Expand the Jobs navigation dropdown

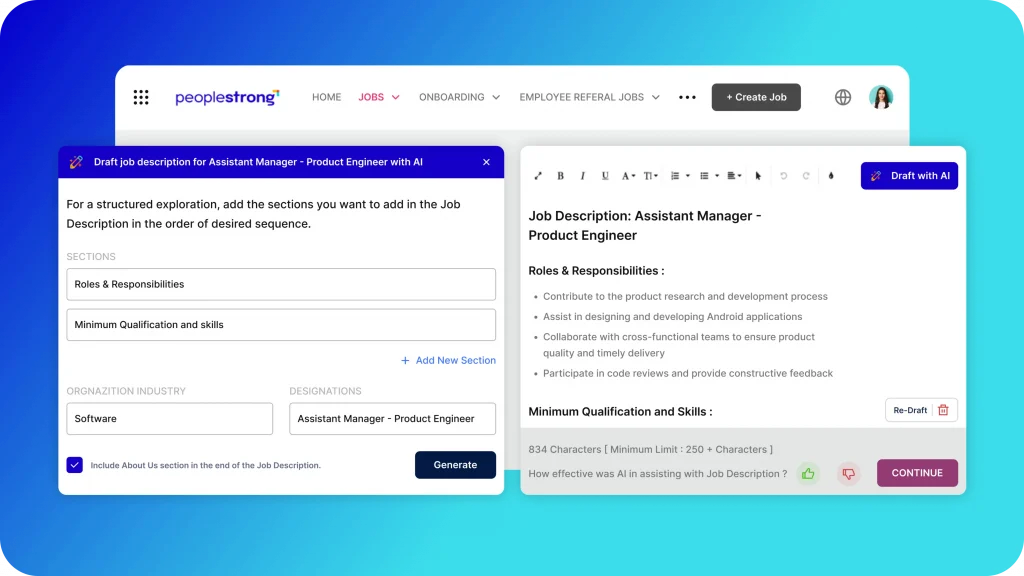(379, 97)
